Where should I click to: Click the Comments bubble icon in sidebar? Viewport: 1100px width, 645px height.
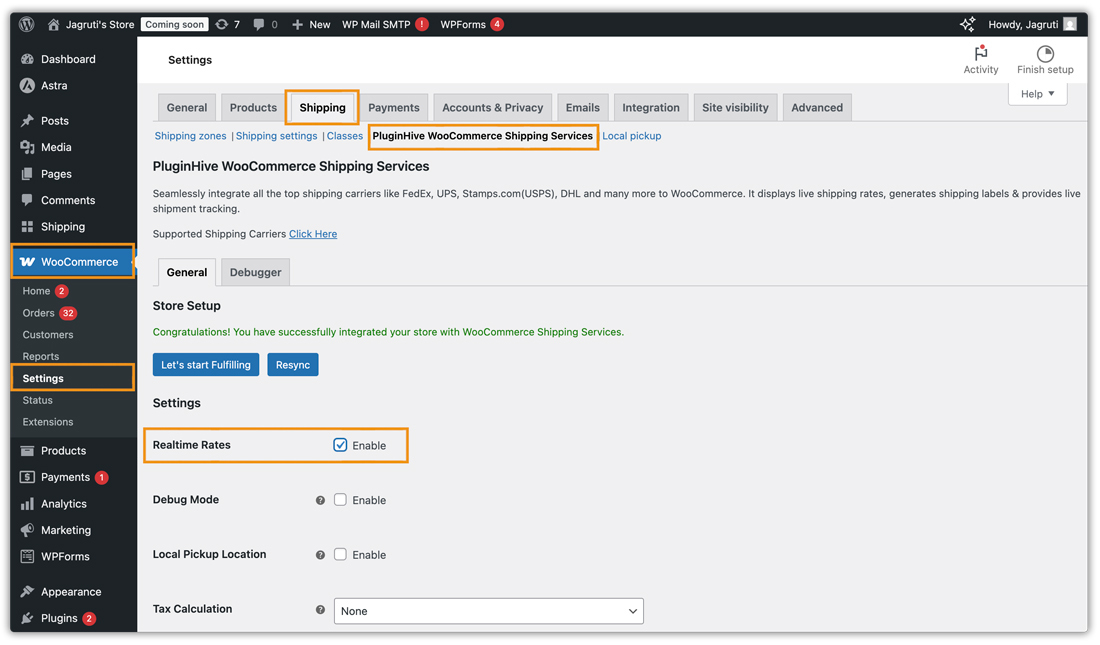pos(27,200)
